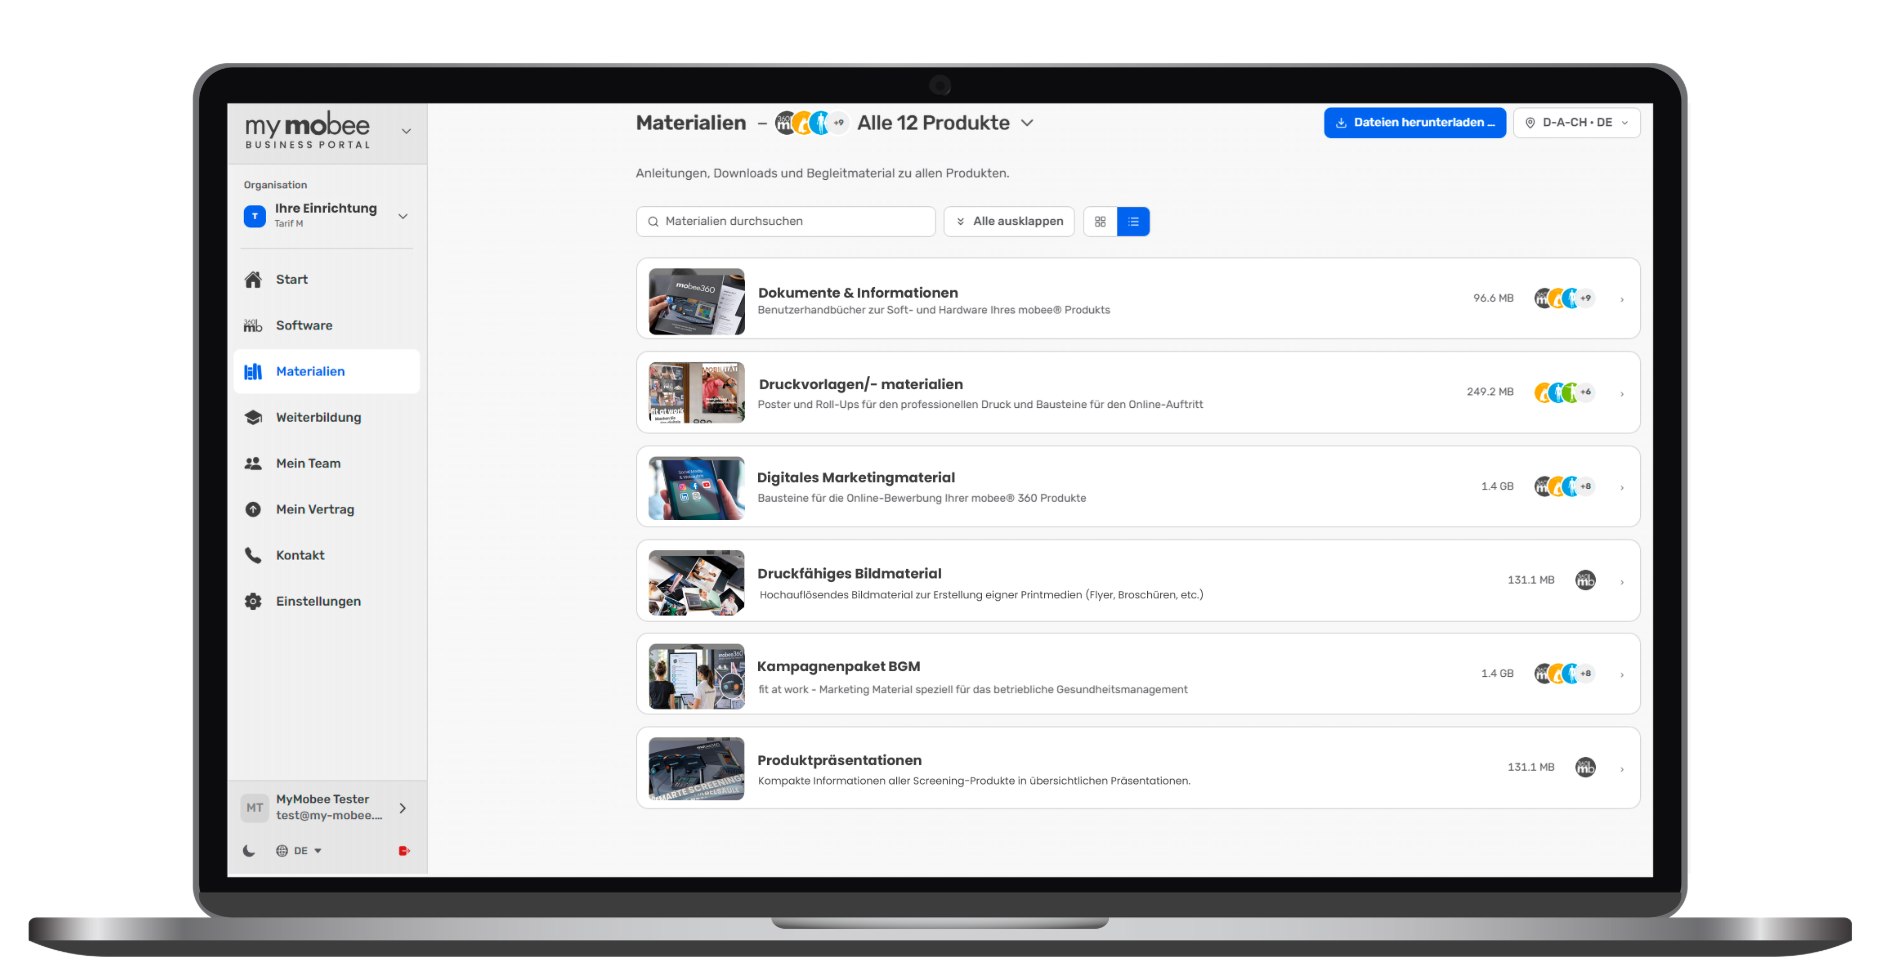Click the globe language icon
The width and height of the screenshot is (1880, 980).
point(282,851)
